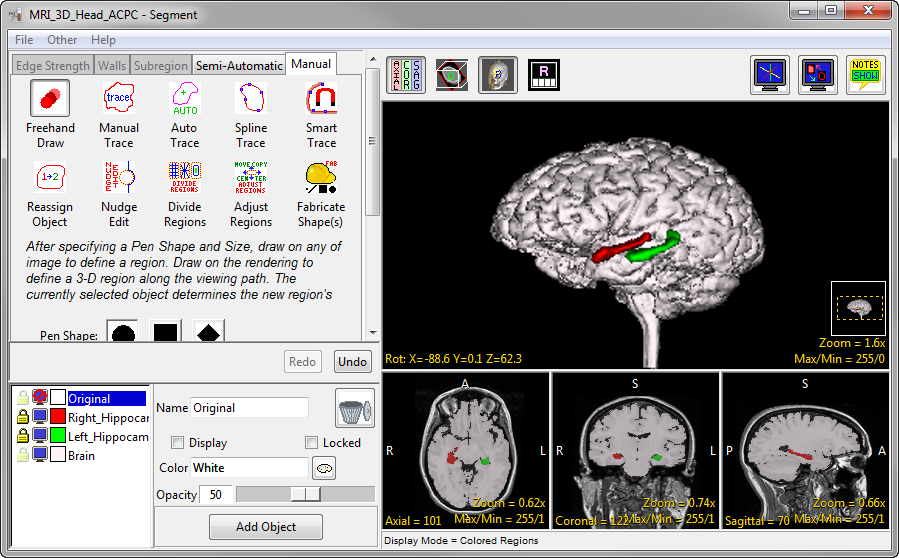Click the green swatch of Left_Hippocampus
The image size is (899, 558).
[58, 436]
